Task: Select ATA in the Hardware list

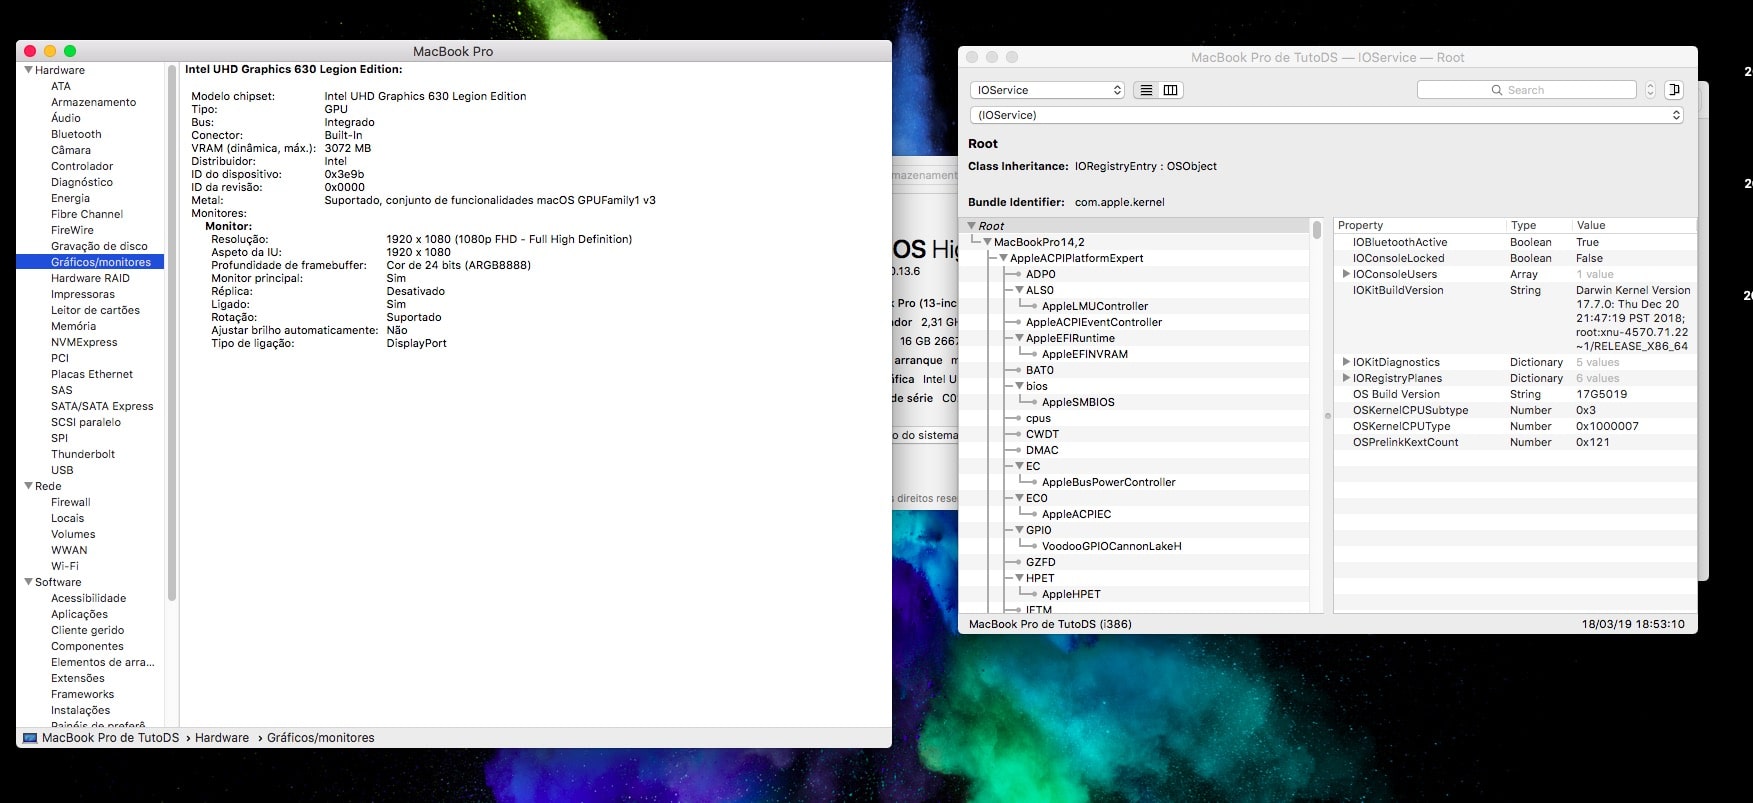Action: [x=61, y=86]
